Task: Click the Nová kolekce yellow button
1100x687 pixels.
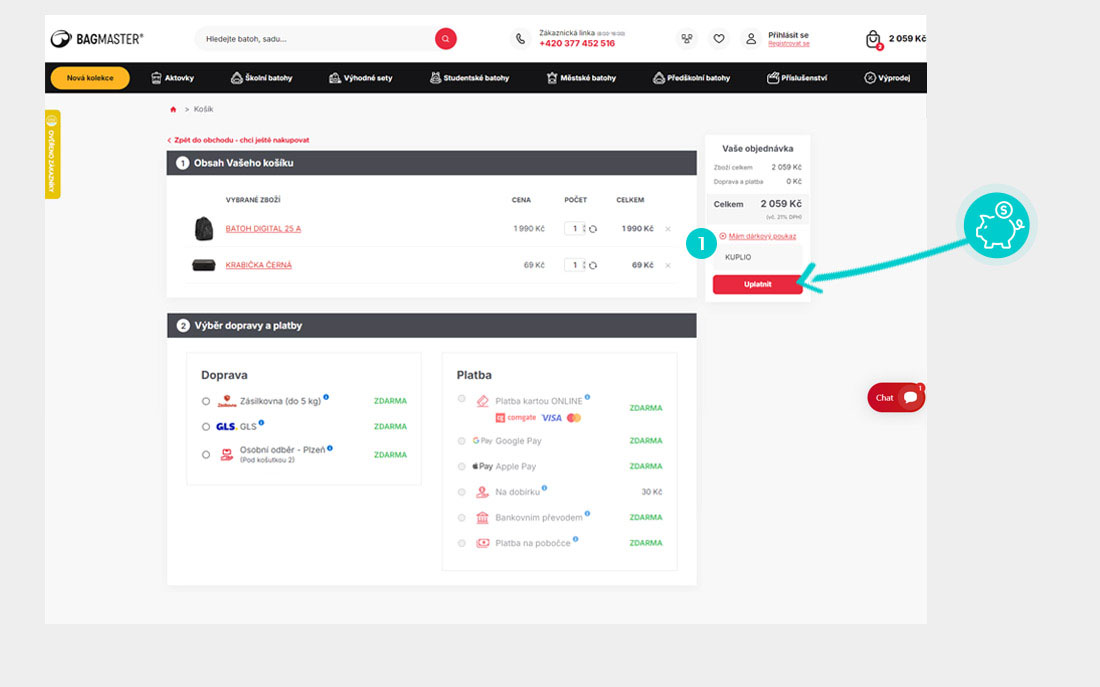Action: click(x=90, y=78)
